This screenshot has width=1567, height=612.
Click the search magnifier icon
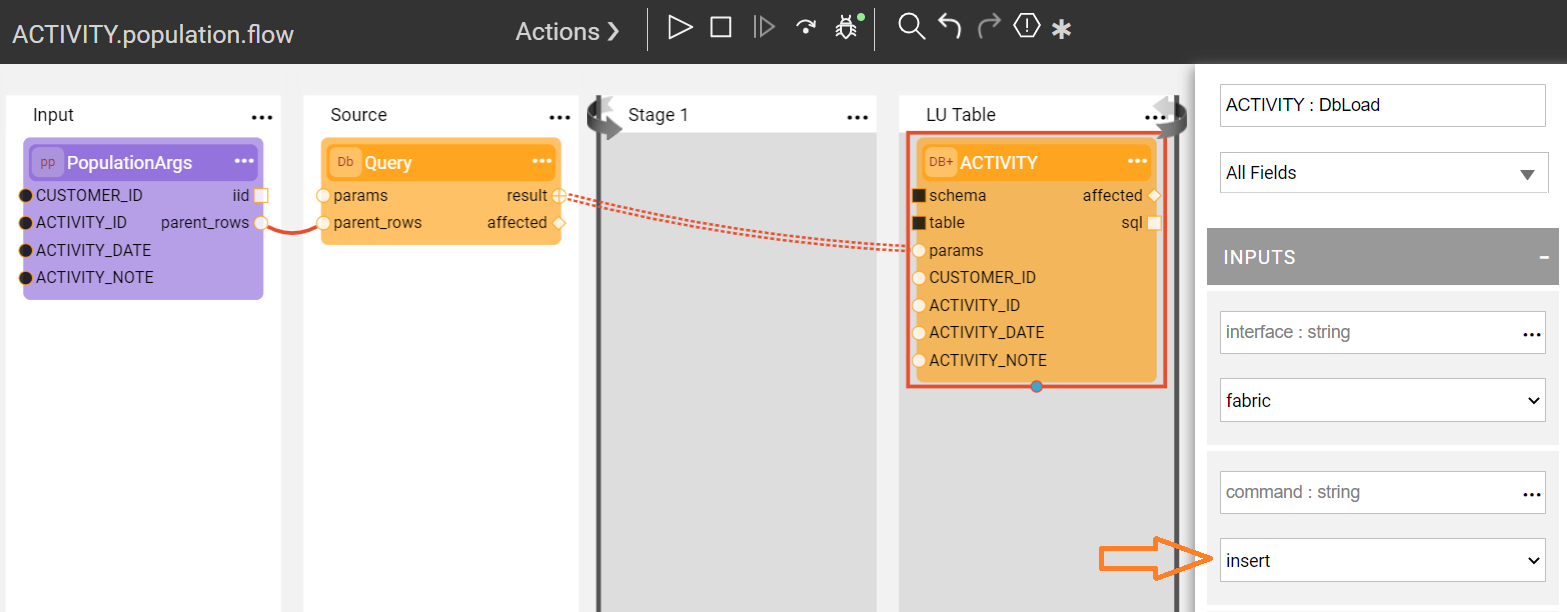pyautogui.click(x=910, y=27)
